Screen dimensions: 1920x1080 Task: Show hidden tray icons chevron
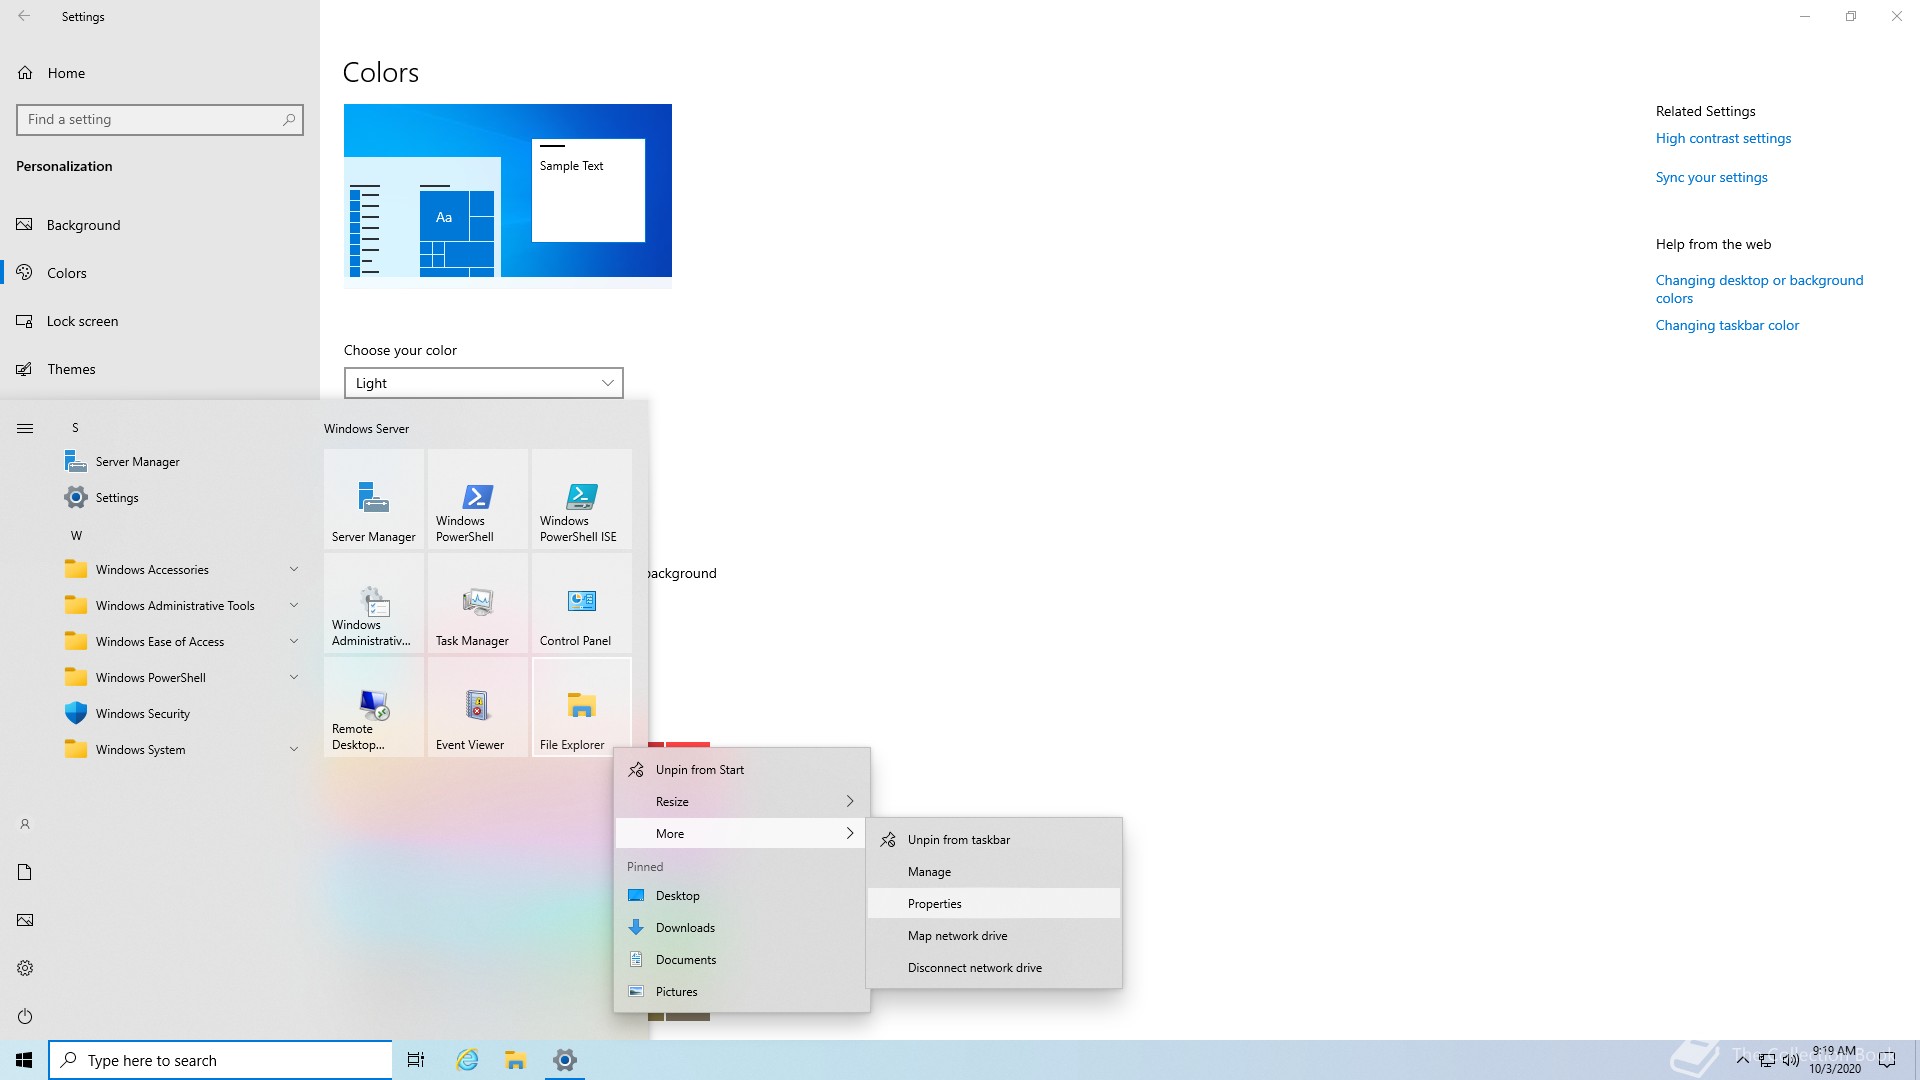click(x=1743, y=1060)
